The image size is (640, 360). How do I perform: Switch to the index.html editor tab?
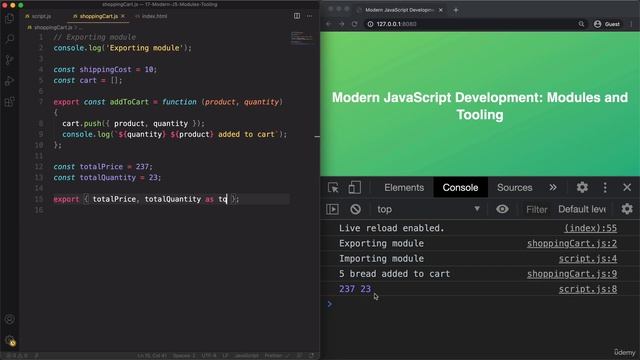click(151, 16)
